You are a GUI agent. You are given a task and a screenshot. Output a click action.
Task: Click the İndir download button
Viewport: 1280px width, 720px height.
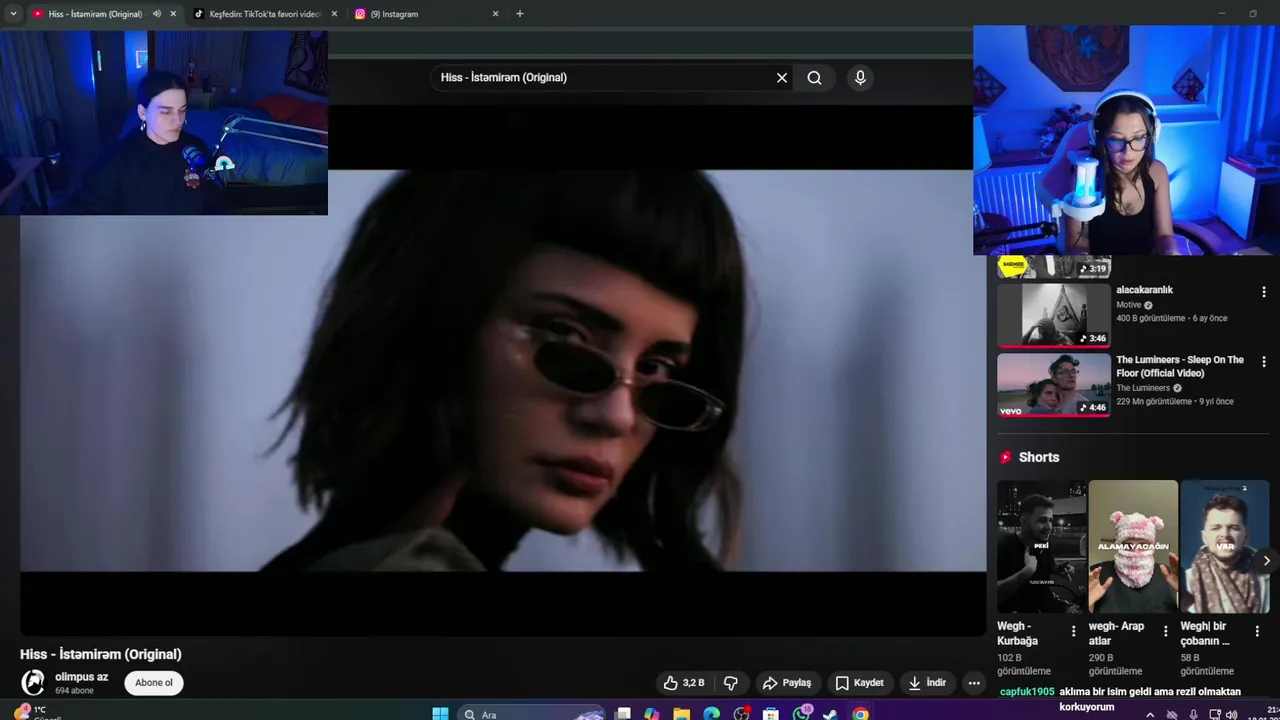click(x=927, y=683)
